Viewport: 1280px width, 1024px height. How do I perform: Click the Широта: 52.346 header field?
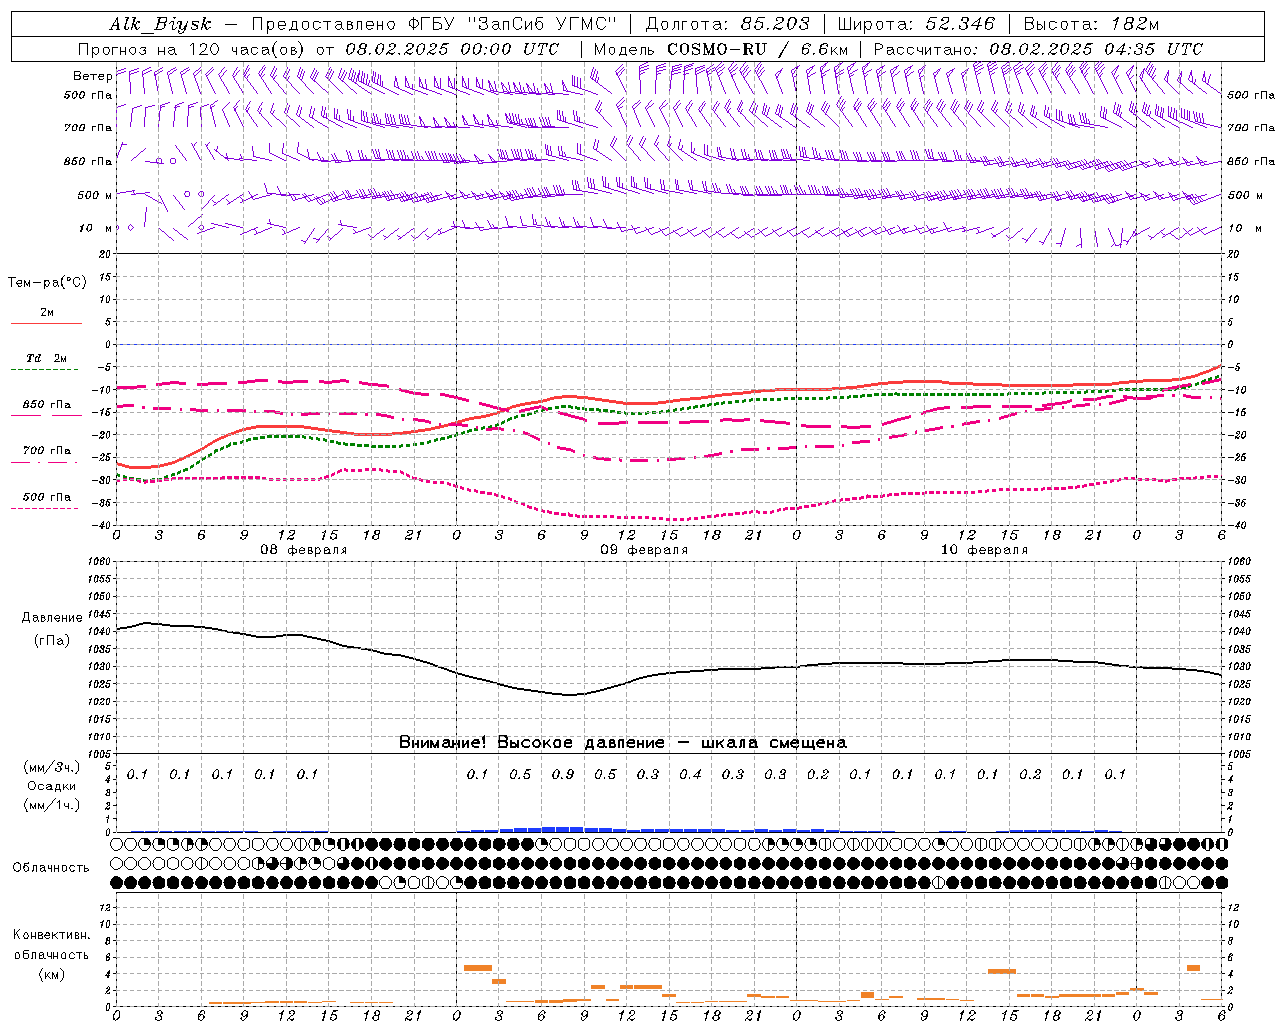(x=916, y=24)
